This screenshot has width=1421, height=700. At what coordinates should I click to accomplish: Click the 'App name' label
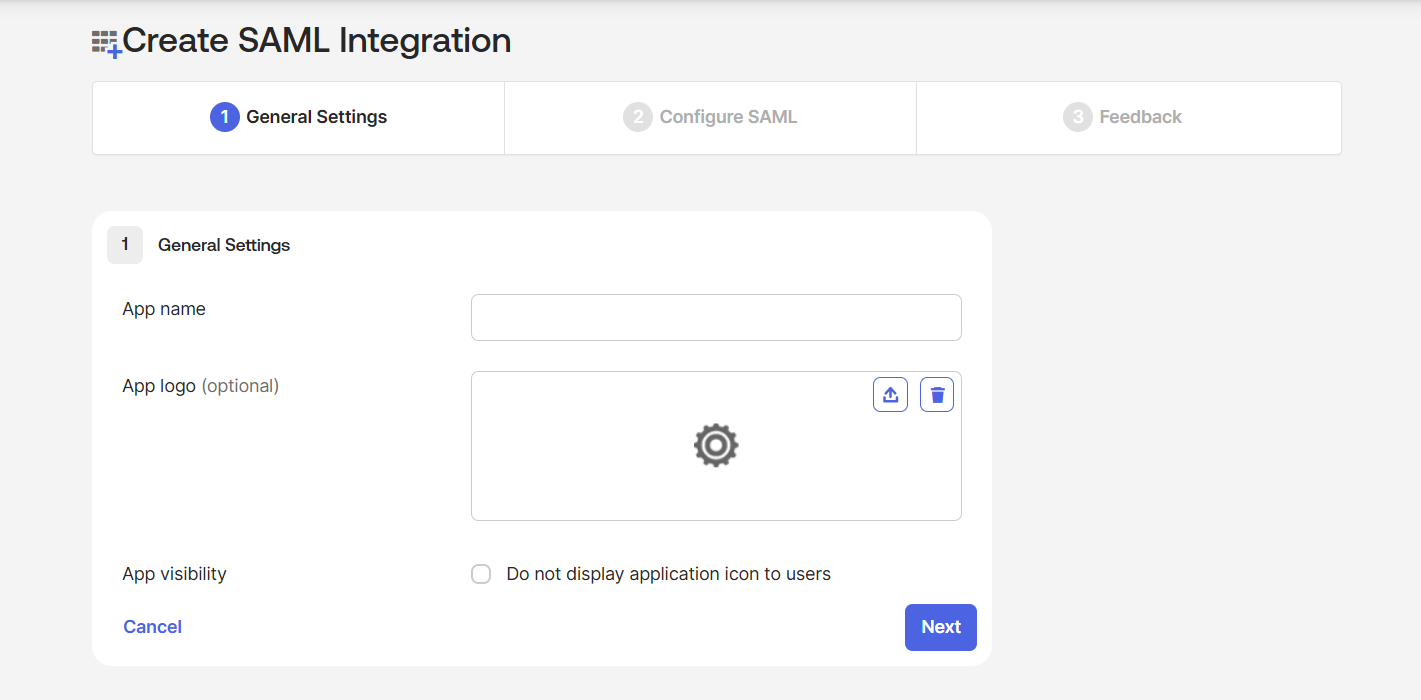pyautogui.click(x=164, y=309)
